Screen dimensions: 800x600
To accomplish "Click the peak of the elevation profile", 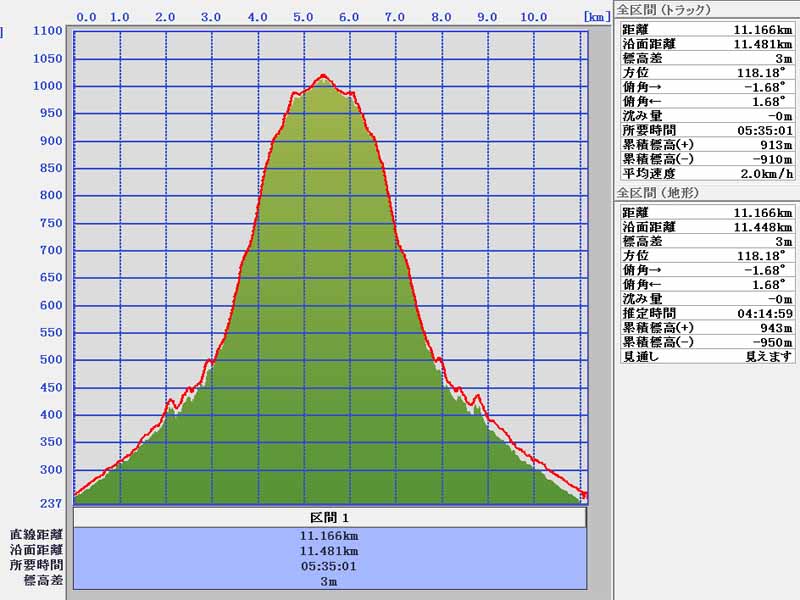I will click(322, 75).
